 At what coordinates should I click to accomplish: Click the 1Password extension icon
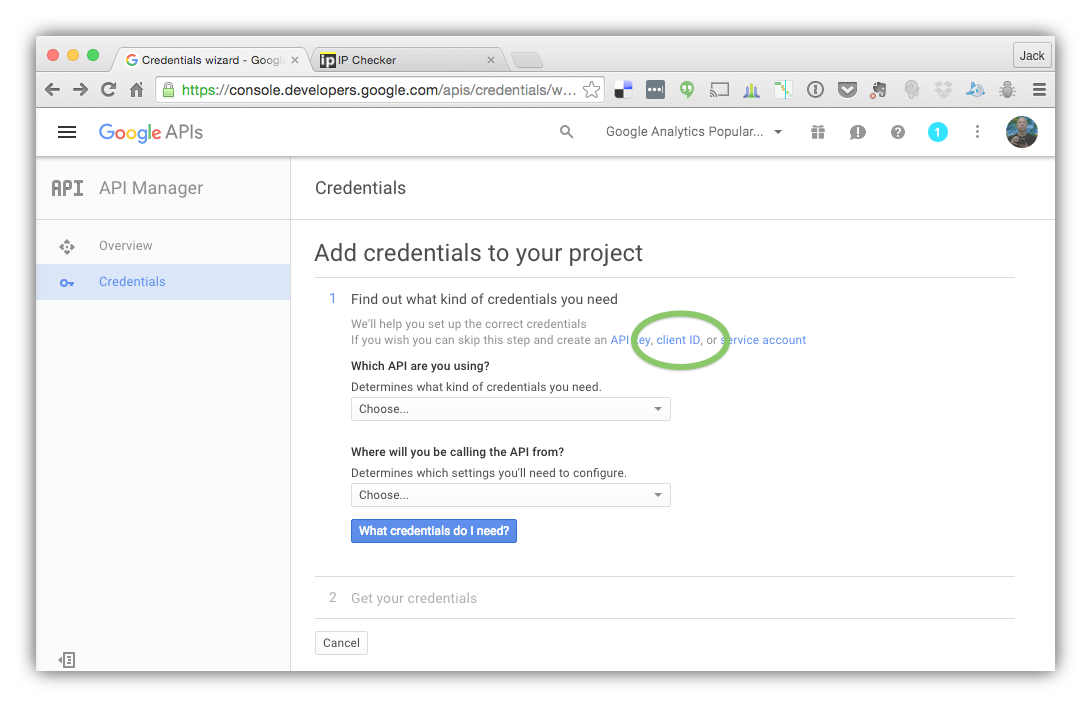(815, 90)
